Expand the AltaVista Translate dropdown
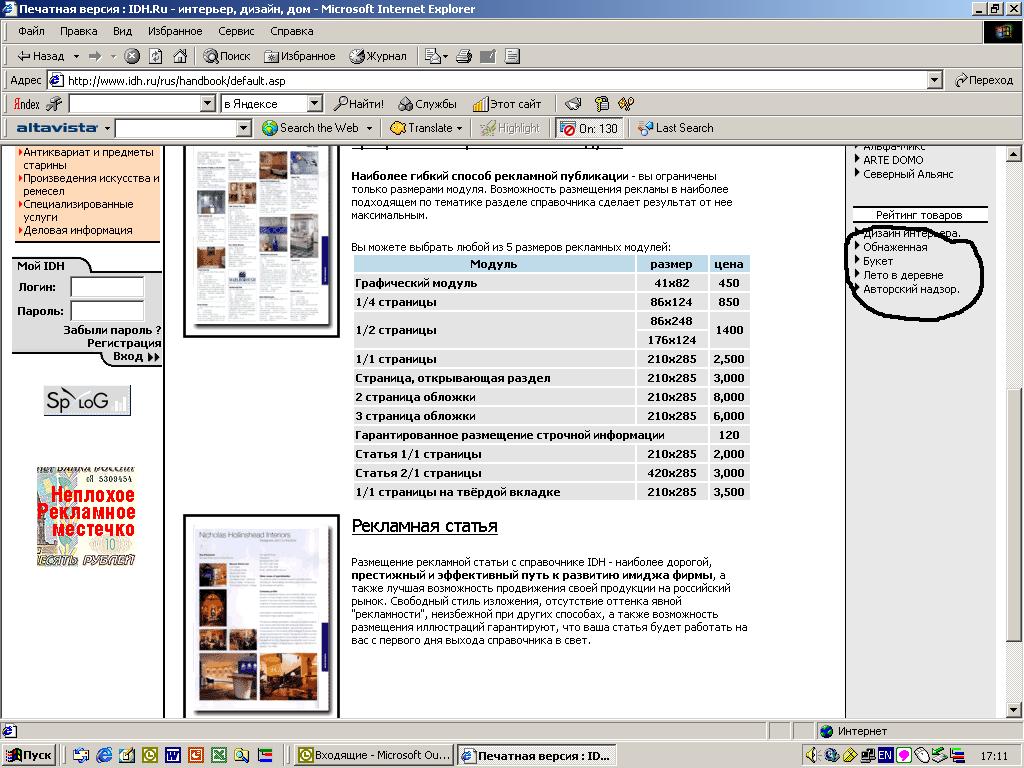This screenshot has width=1024, height=768. 459,128
